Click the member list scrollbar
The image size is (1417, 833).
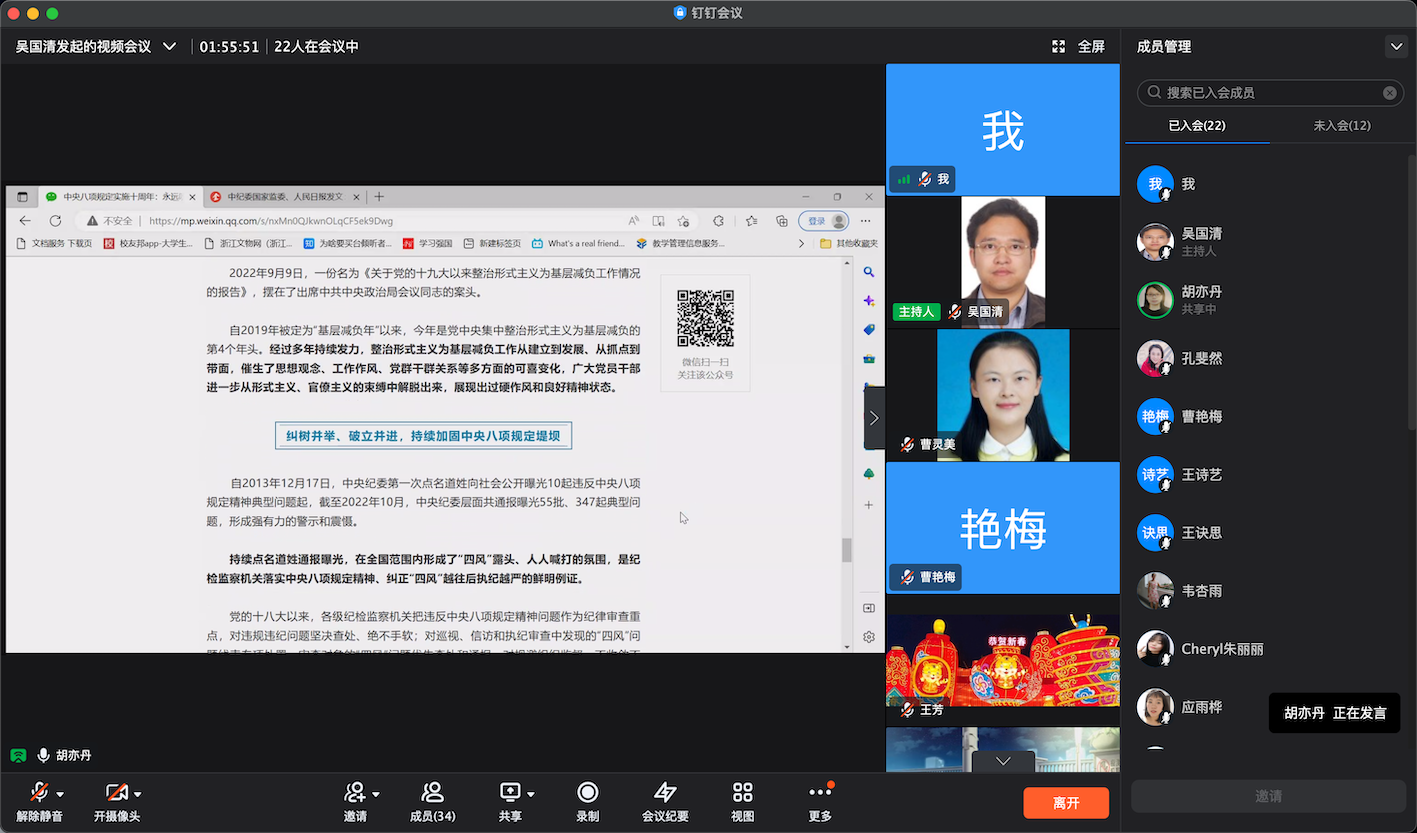pos(1411,290)
